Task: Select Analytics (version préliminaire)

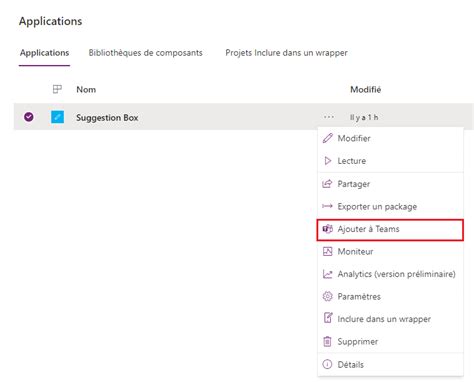Action: click(390, 274)
